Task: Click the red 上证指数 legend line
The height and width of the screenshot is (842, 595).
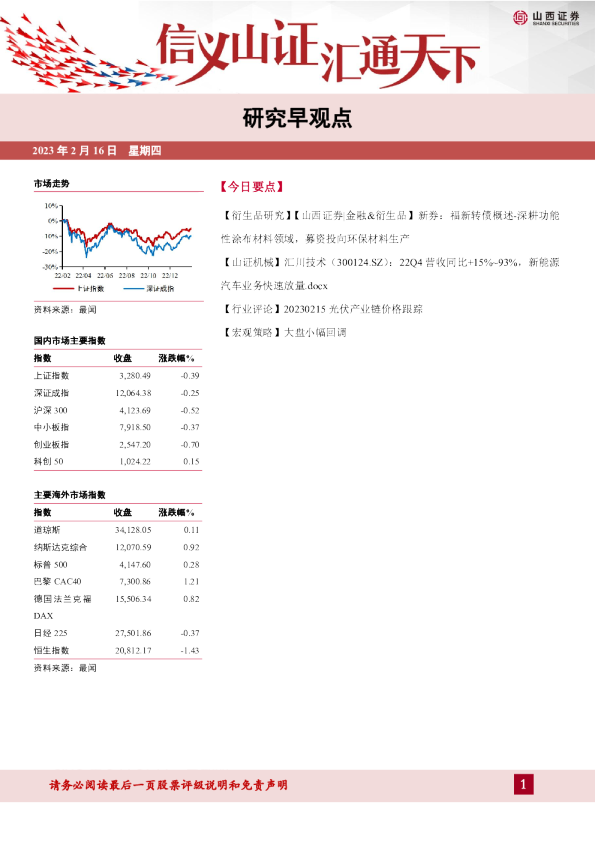Action: (63, 289)
